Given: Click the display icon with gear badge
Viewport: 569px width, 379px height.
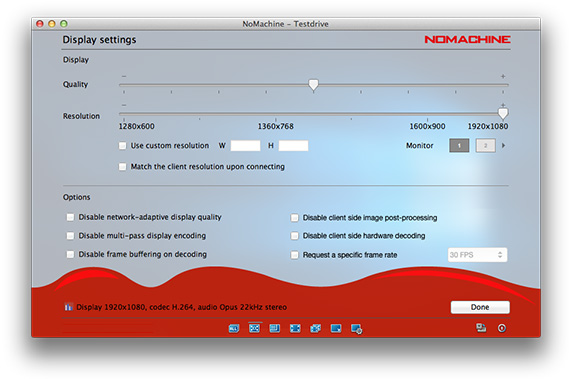Looking at the screenshot, I should (356, 329).
